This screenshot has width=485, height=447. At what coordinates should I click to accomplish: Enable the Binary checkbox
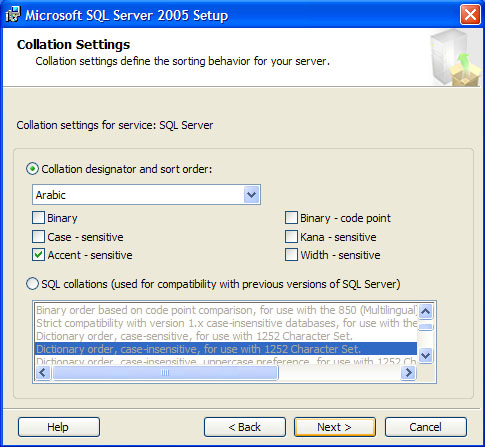[x=38, y=218]
